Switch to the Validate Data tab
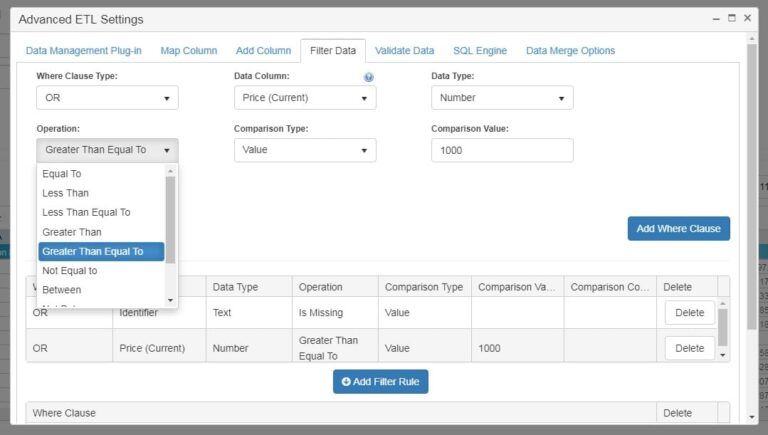The width and height of the screenshot is (768, 435). [404, 51]
